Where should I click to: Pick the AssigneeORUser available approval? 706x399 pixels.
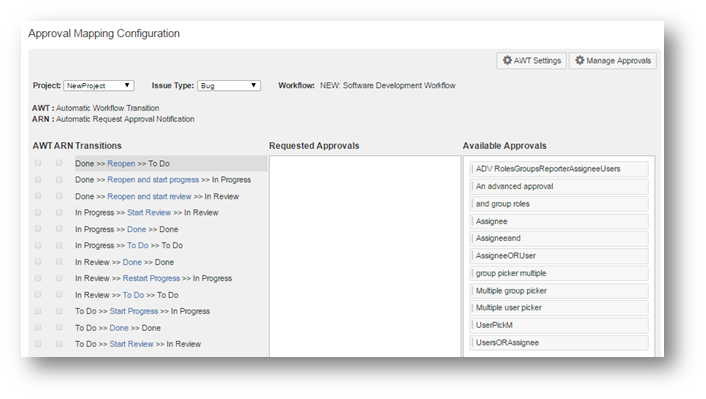(x=559, y=256)
